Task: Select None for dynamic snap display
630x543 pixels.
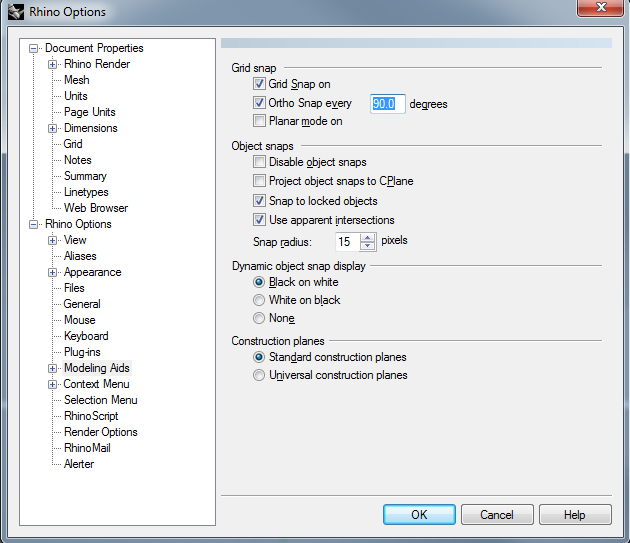Action: [259, 318]
